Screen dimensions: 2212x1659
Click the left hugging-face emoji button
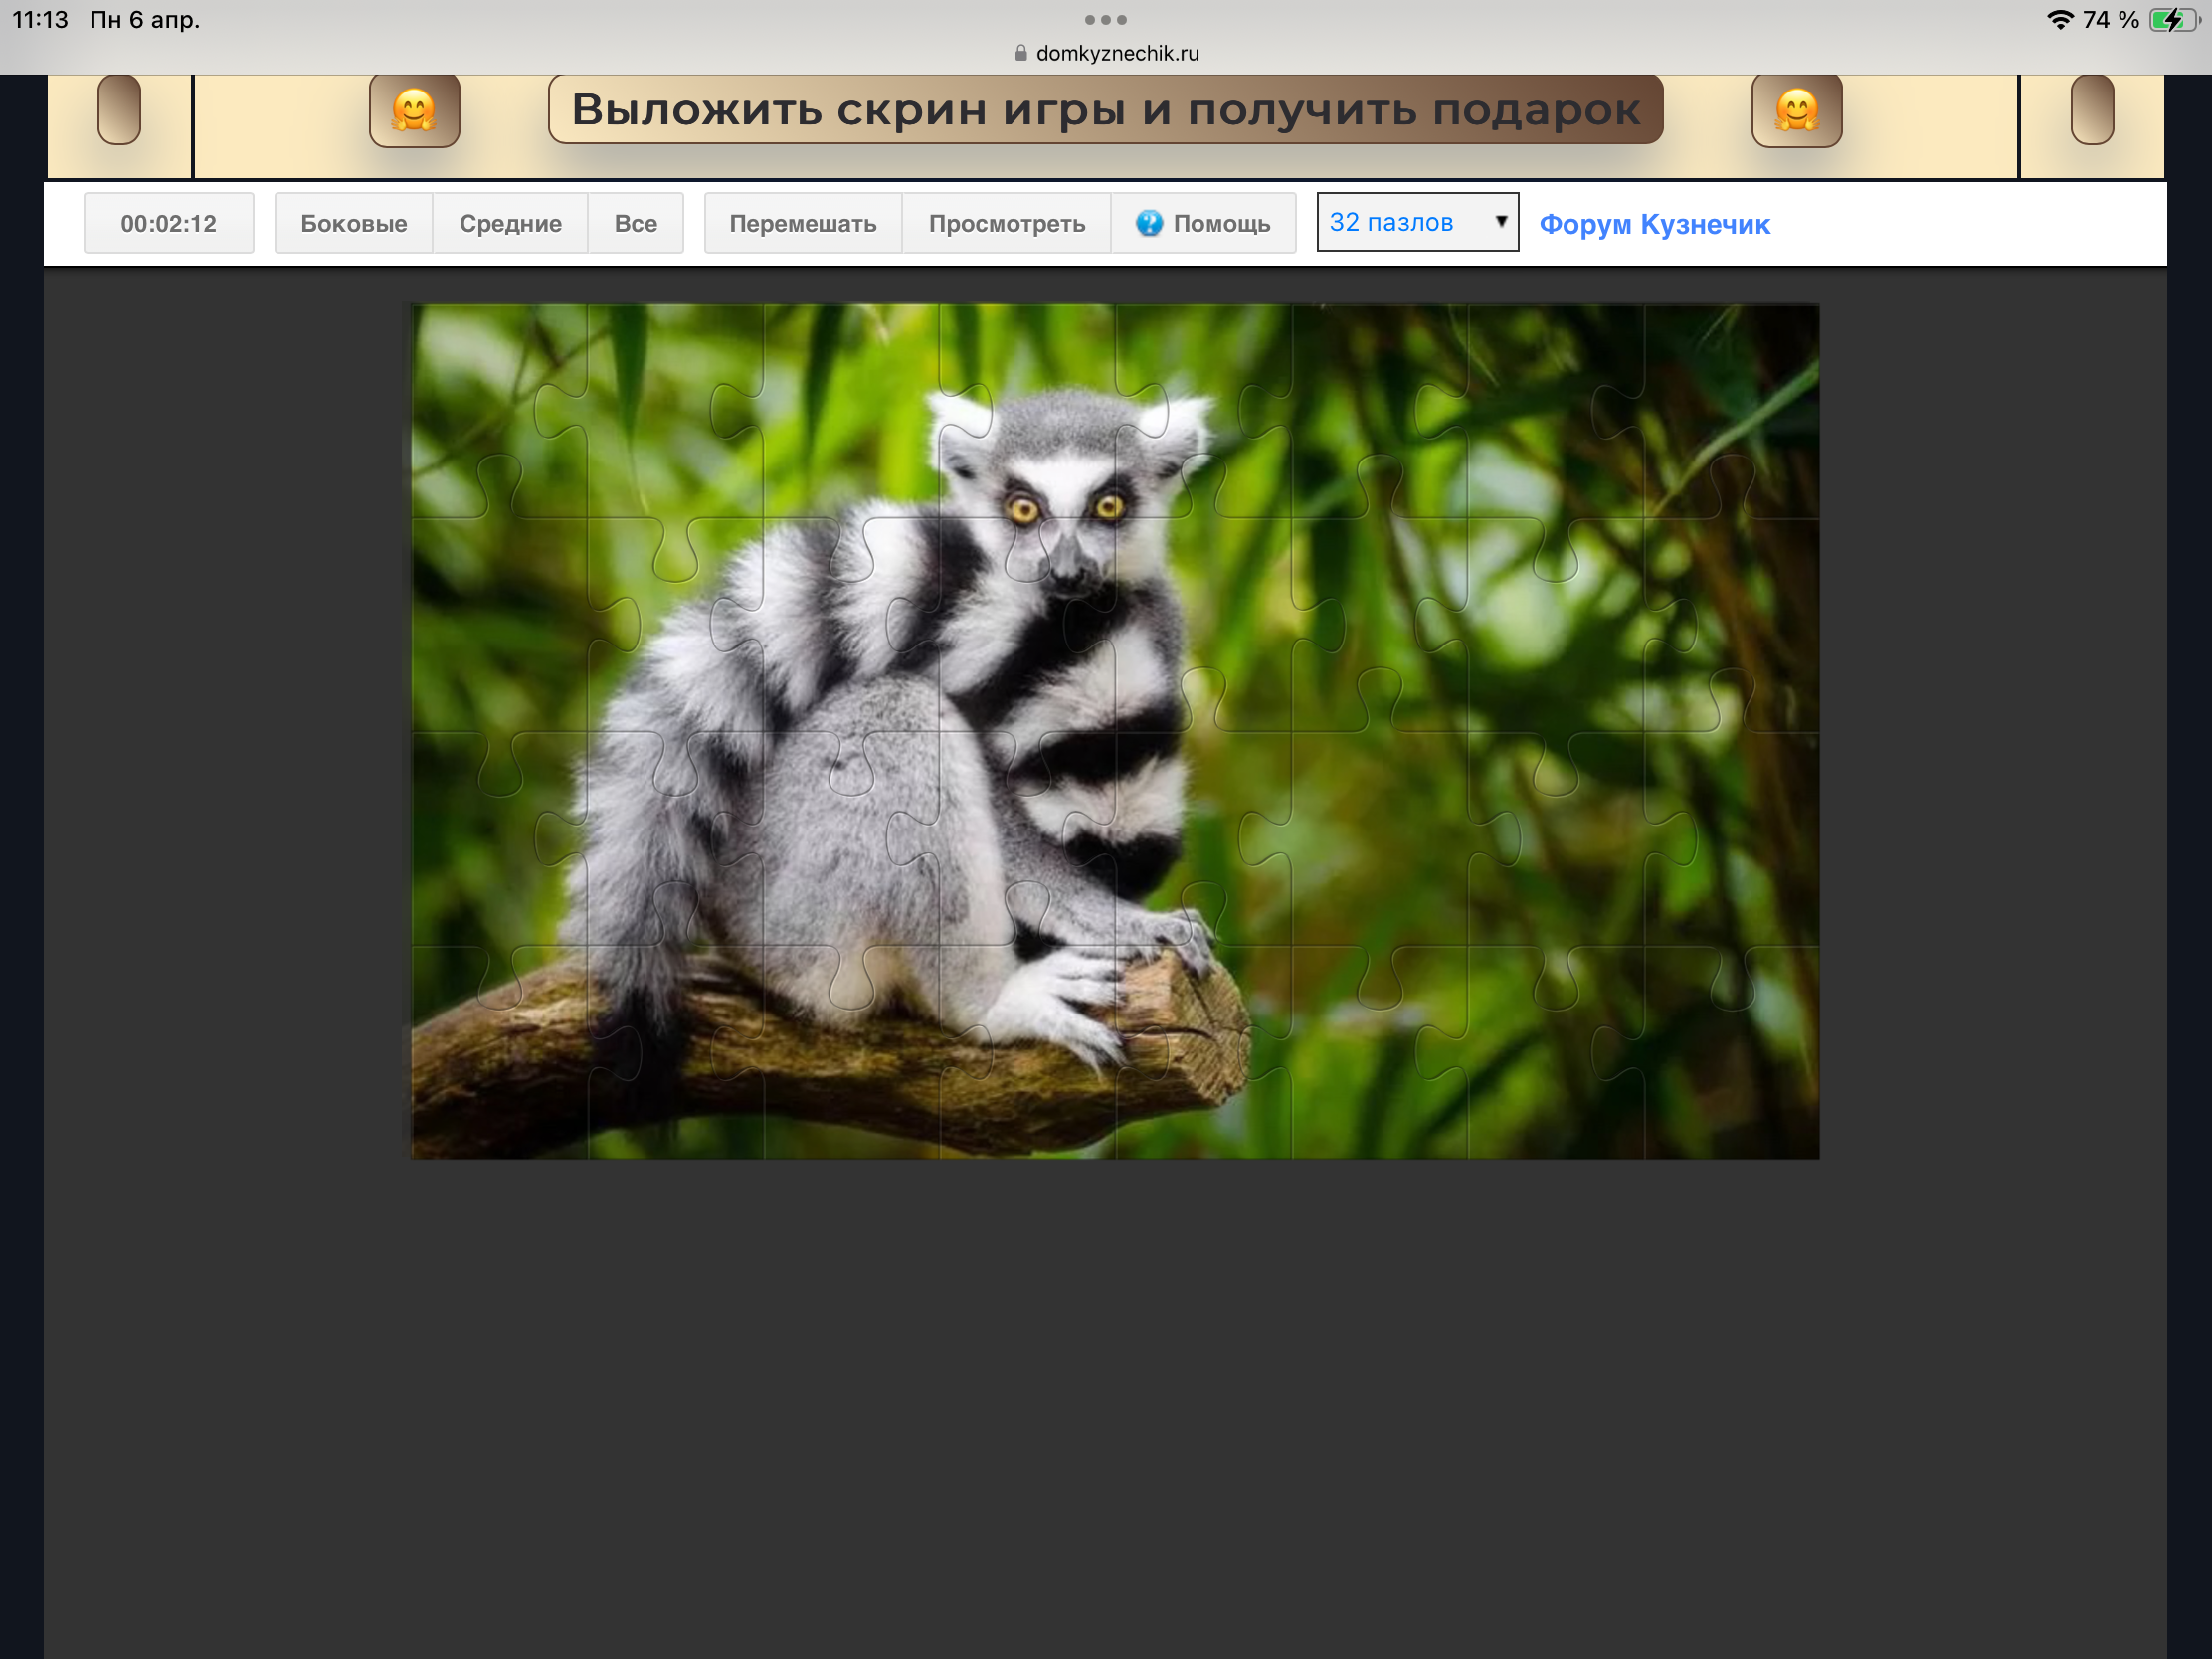pyautogui.click(x=414, y=110)
